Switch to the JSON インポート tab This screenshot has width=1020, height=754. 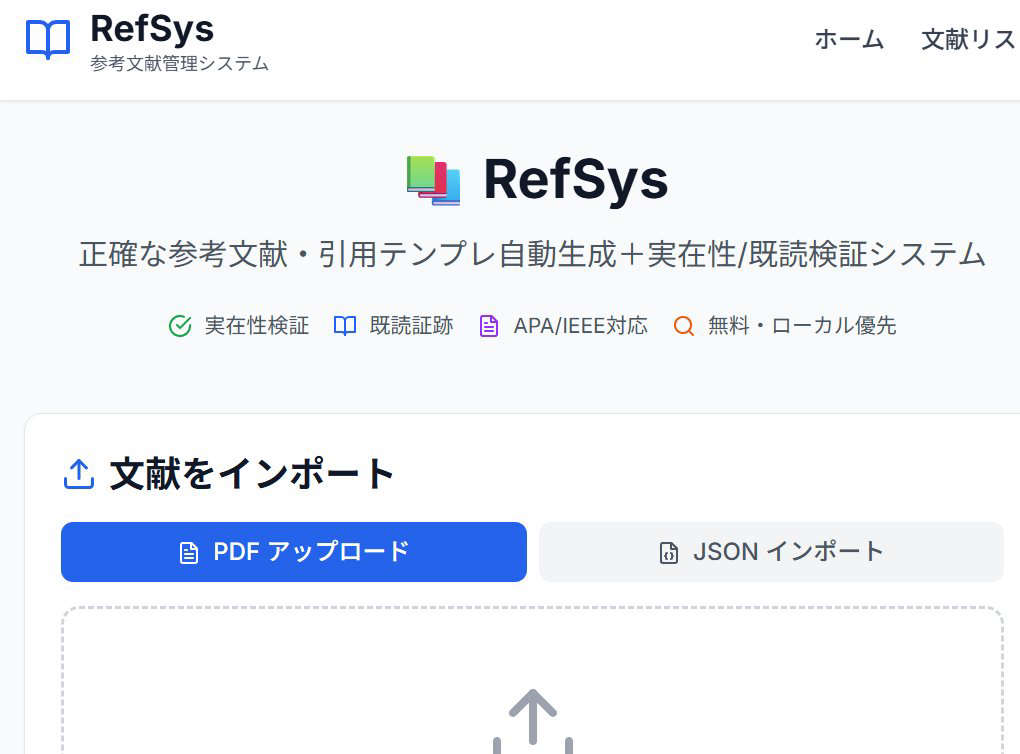click(x=771, y=551)
